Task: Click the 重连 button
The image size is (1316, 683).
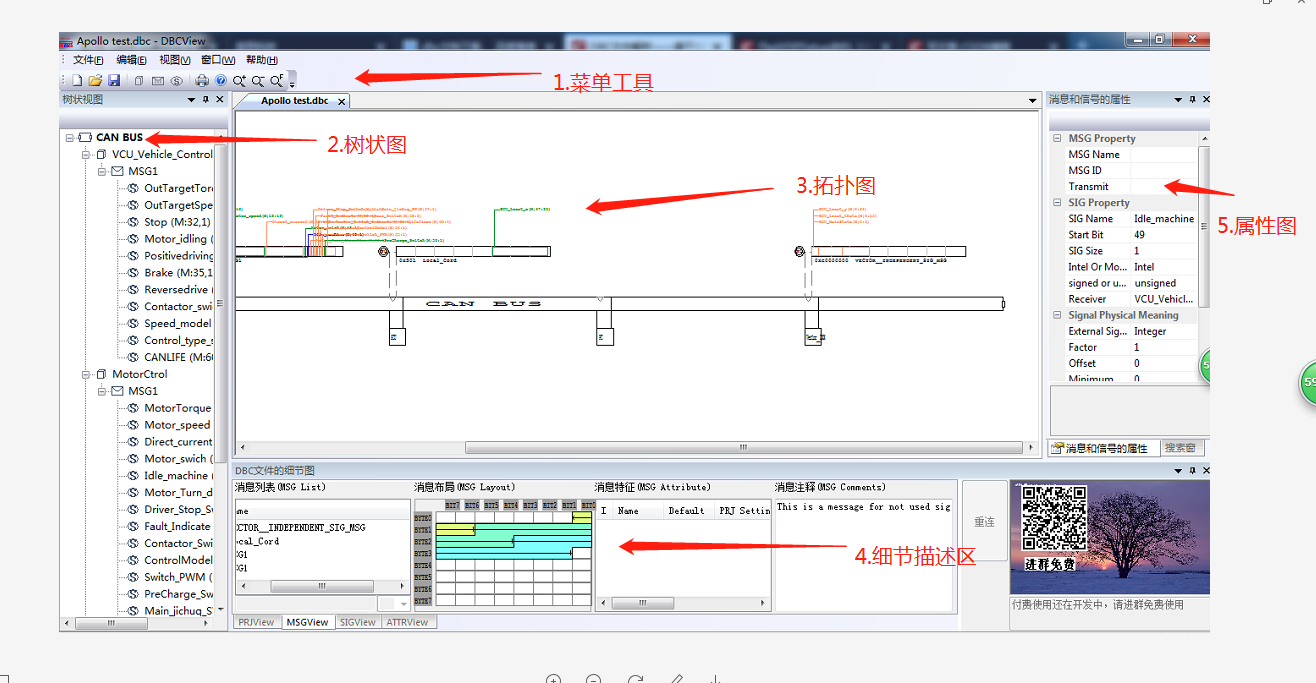Action: coord(984,522)
